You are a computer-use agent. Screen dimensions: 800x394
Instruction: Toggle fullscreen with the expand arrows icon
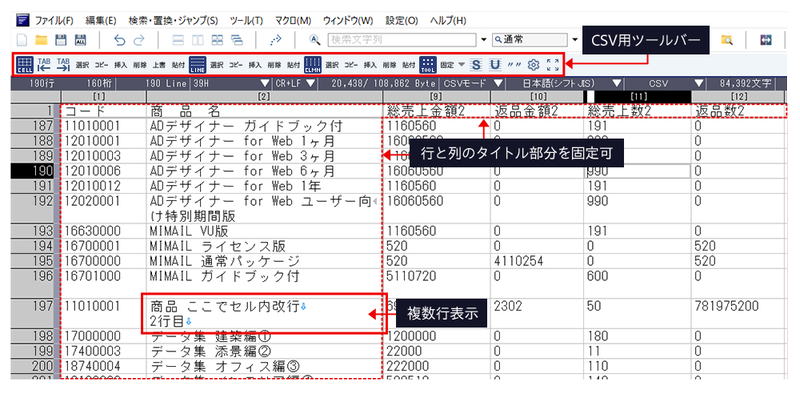tap(553, 65)
